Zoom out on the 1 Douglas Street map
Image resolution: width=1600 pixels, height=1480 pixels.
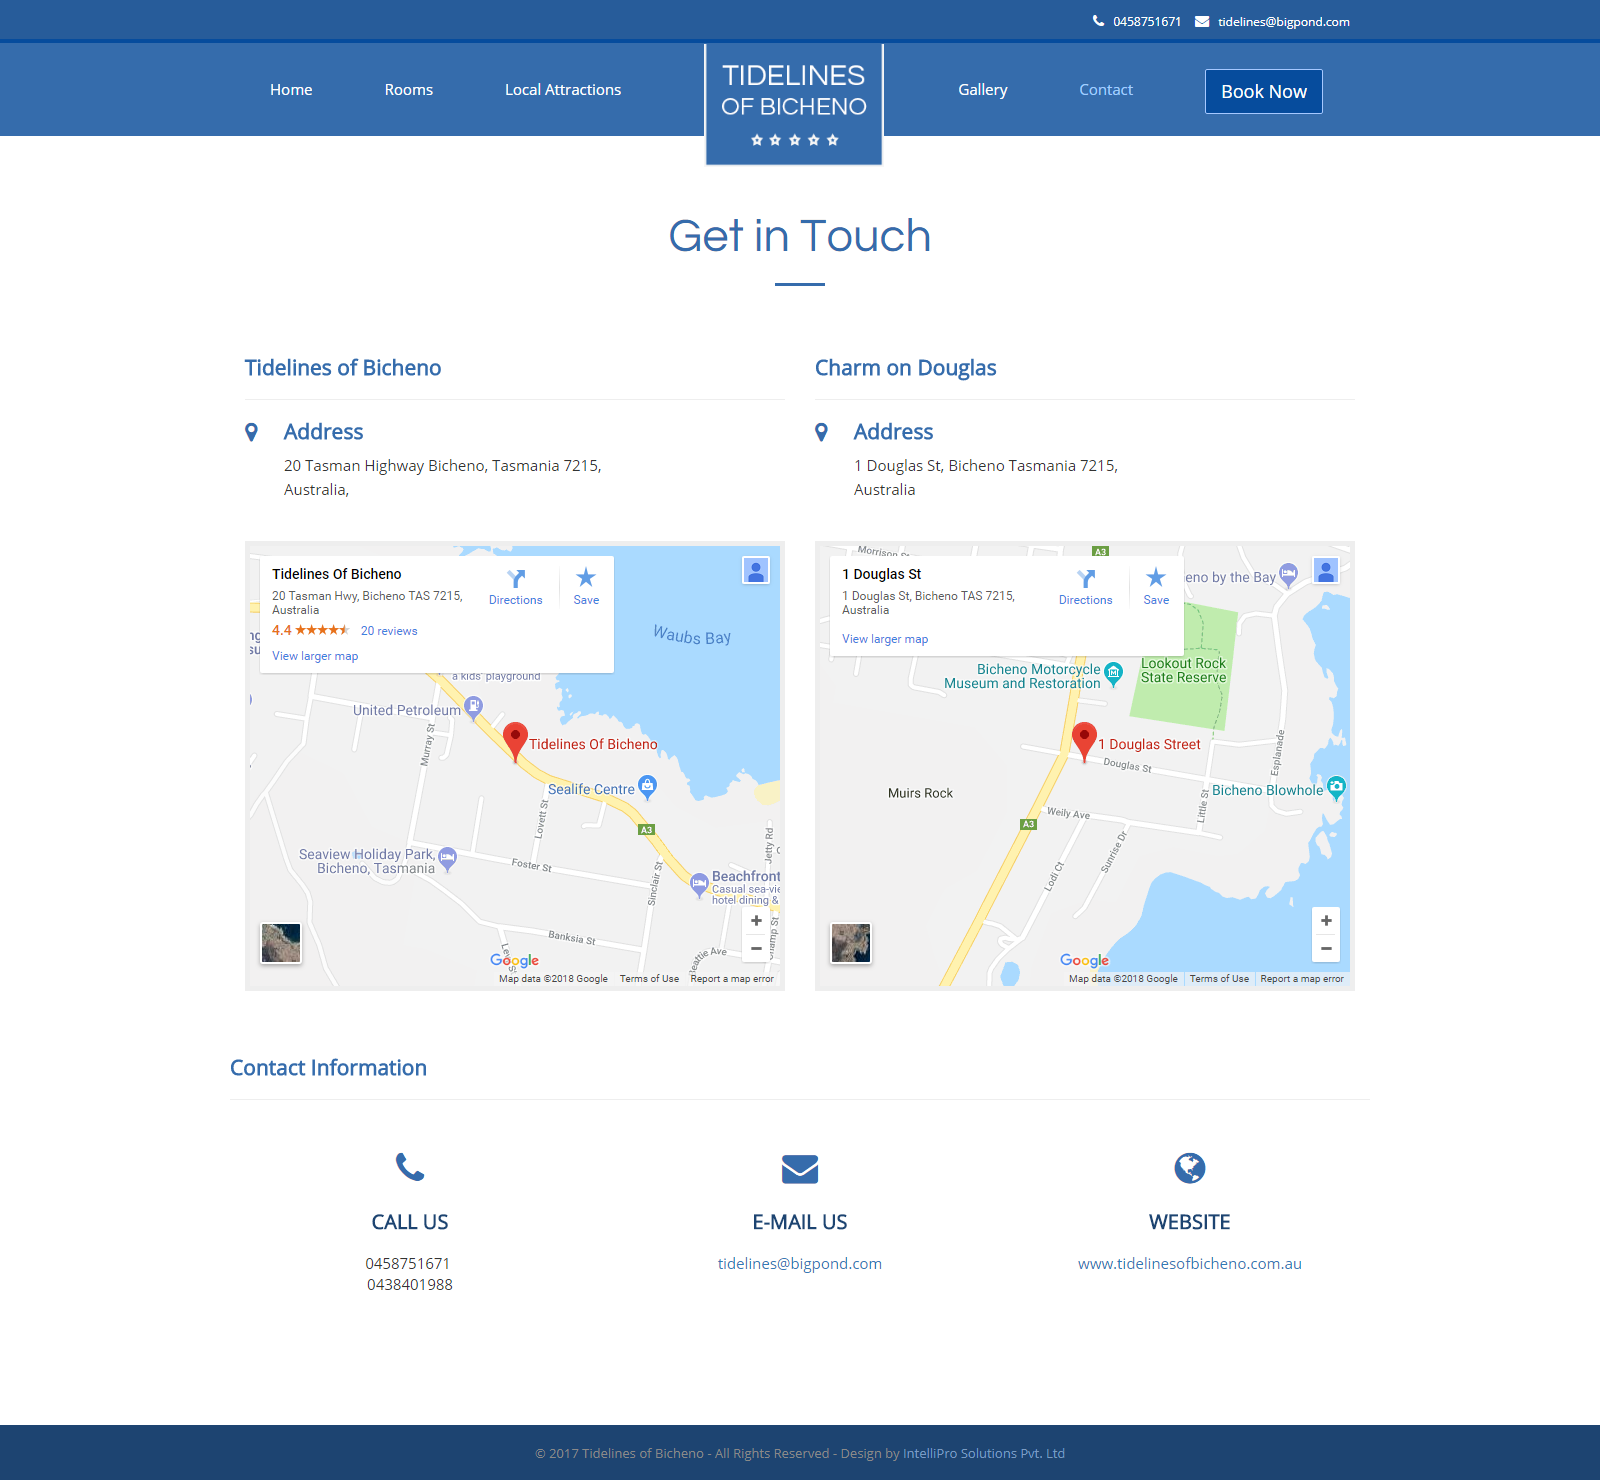[x=1326, y=948]
